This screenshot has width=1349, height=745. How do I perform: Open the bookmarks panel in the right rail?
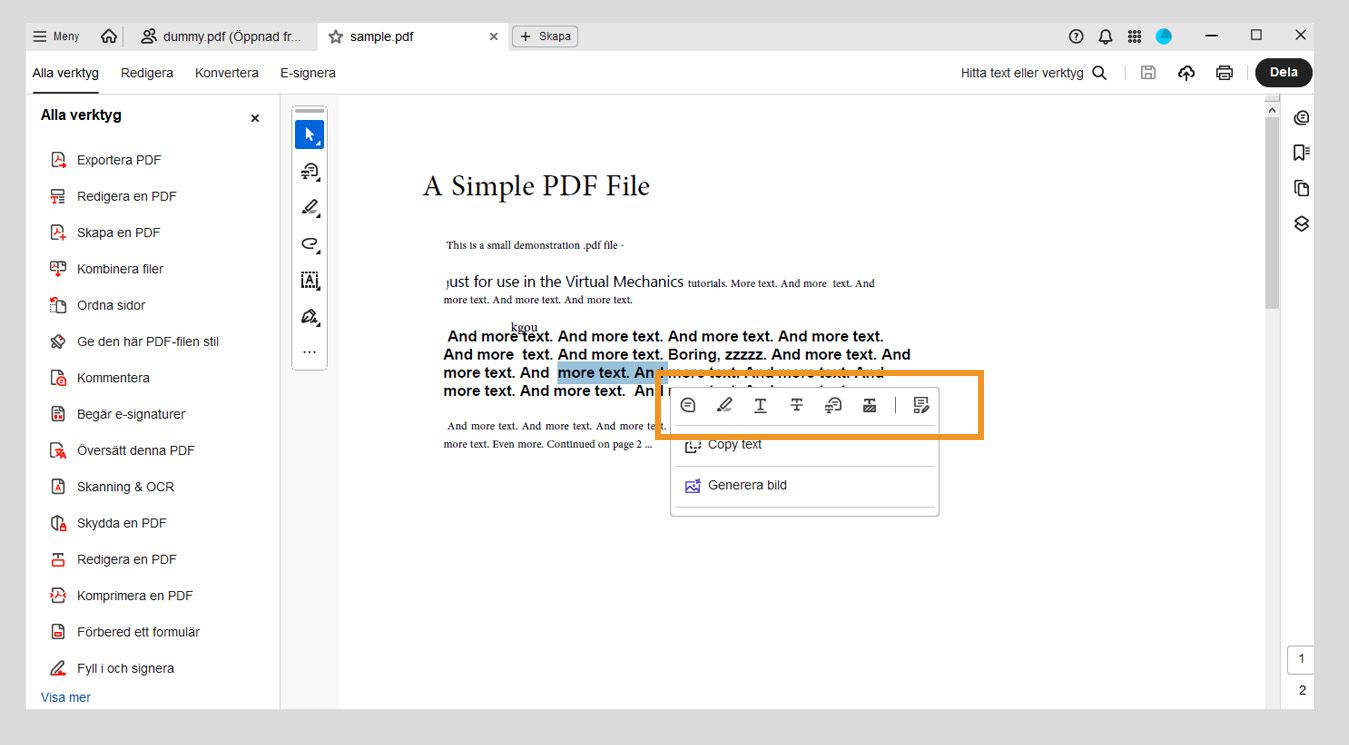click(1301, 153)
